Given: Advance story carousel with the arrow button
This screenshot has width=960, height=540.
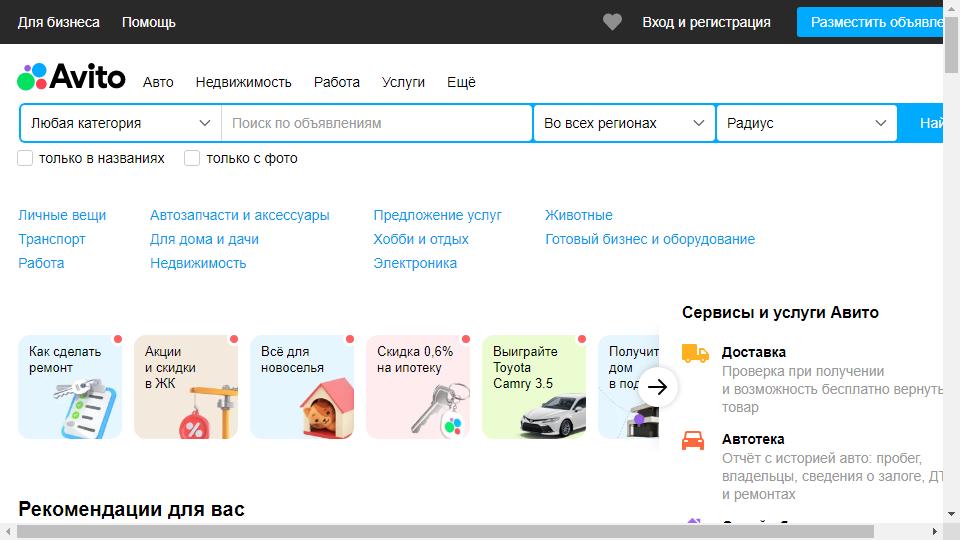Looking at the screenshot, I should (658, 386).
